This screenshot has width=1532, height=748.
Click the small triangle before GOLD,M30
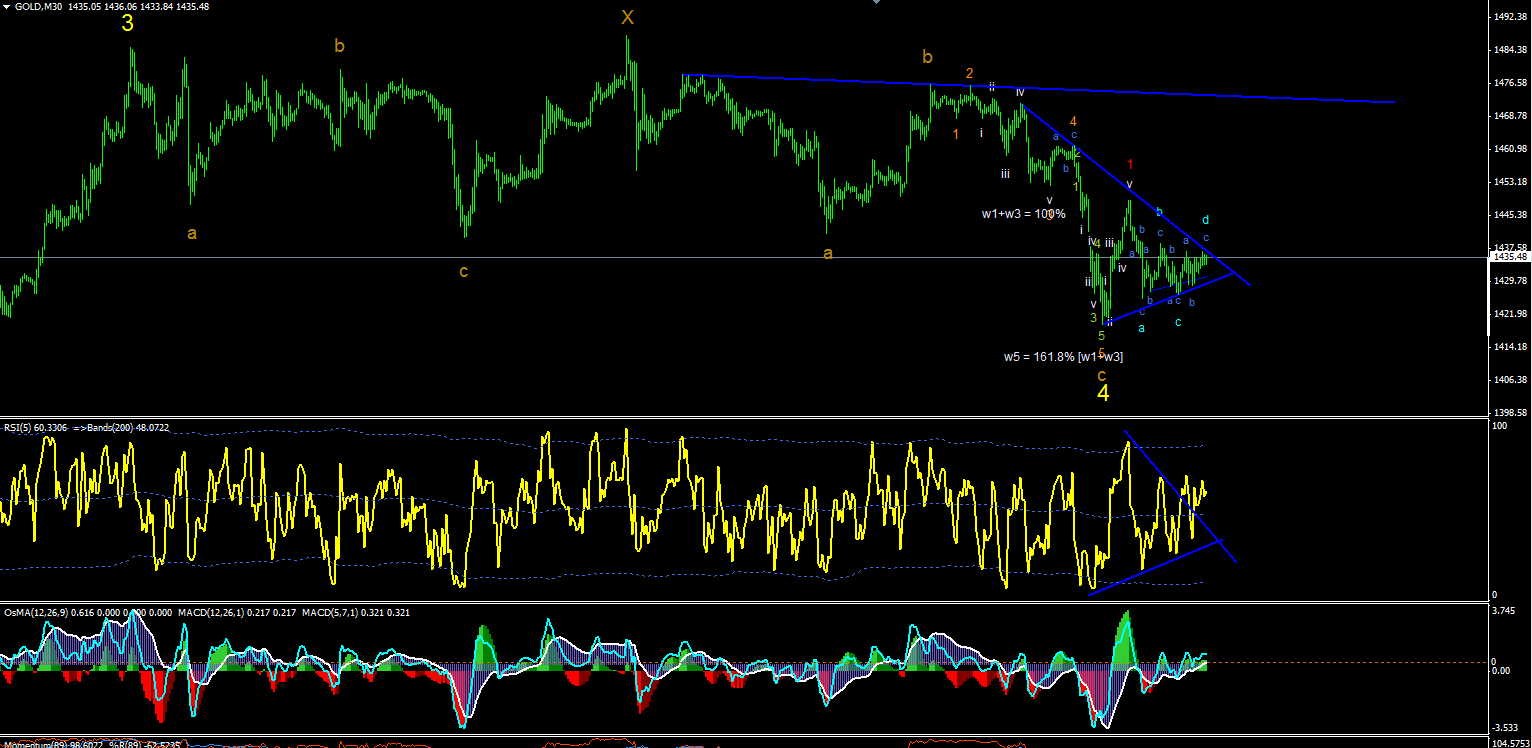pos(7,6)
